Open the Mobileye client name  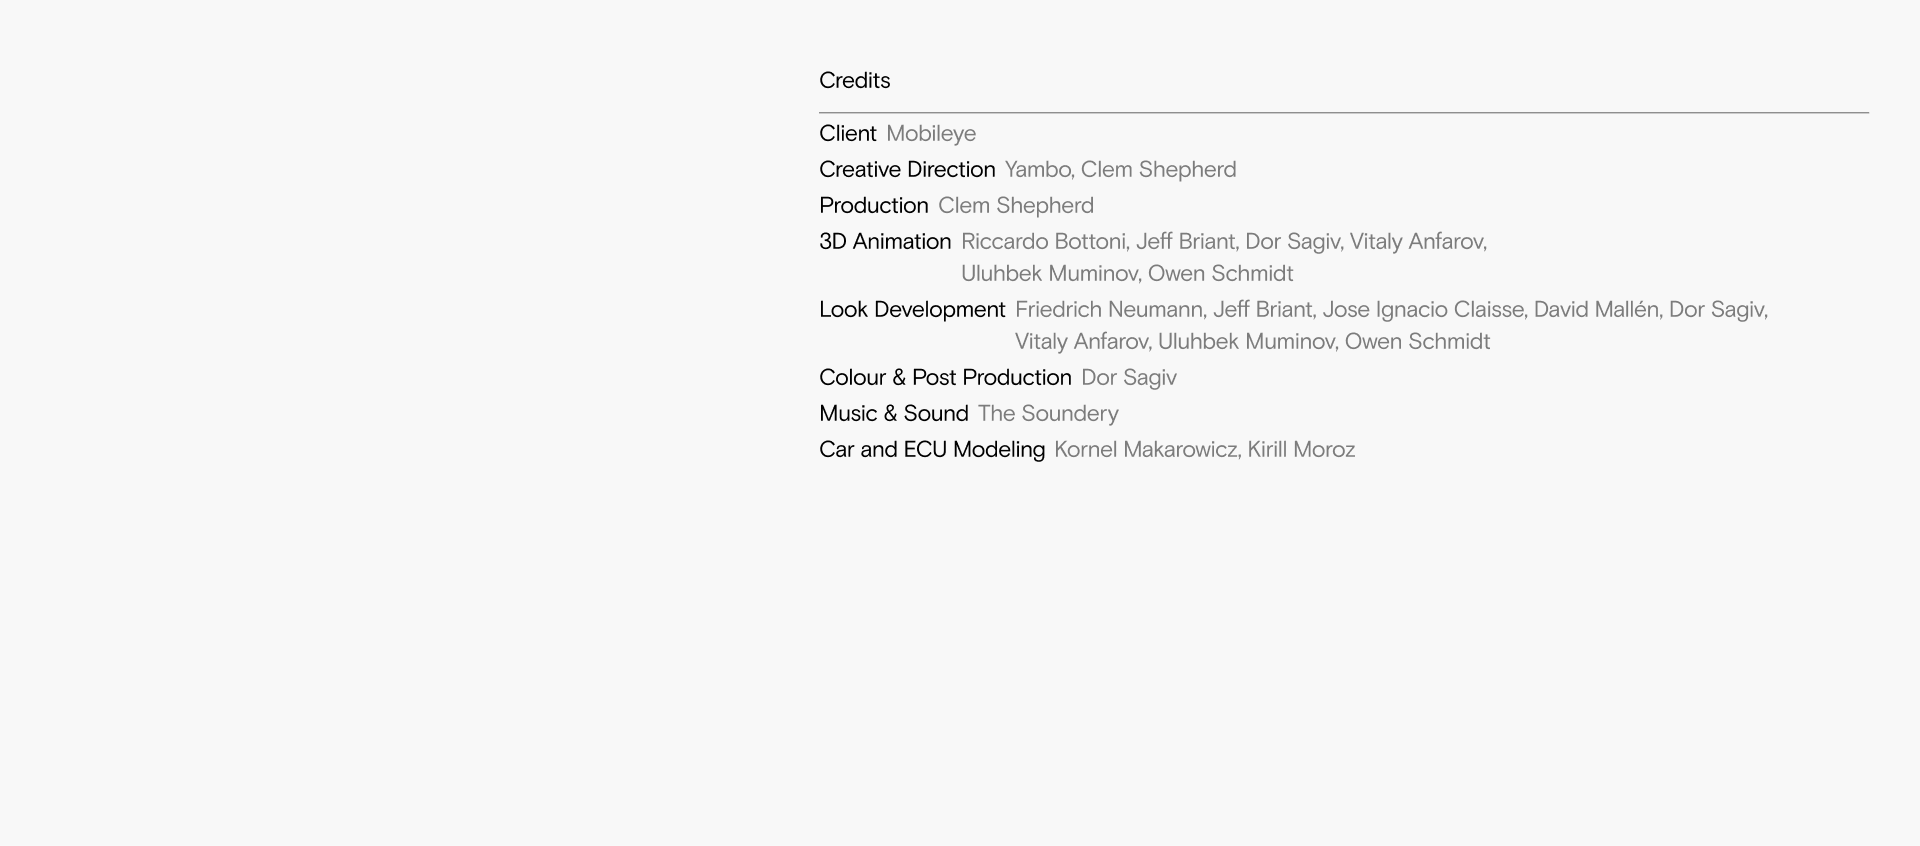[x=930, y=134]
